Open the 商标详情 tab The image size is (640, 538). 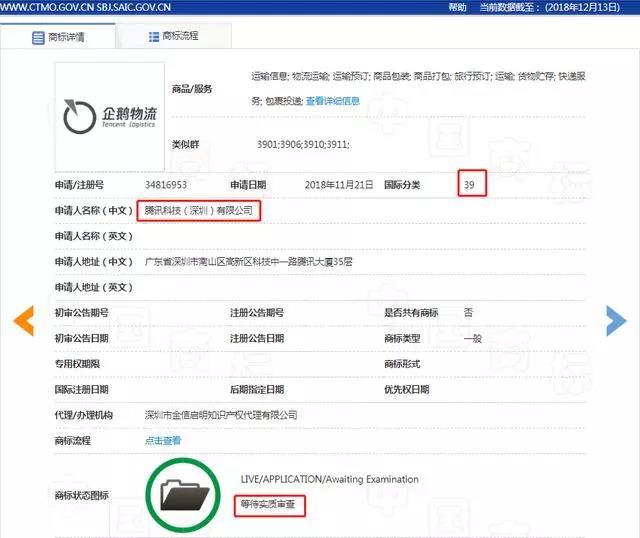coord(58,37)
